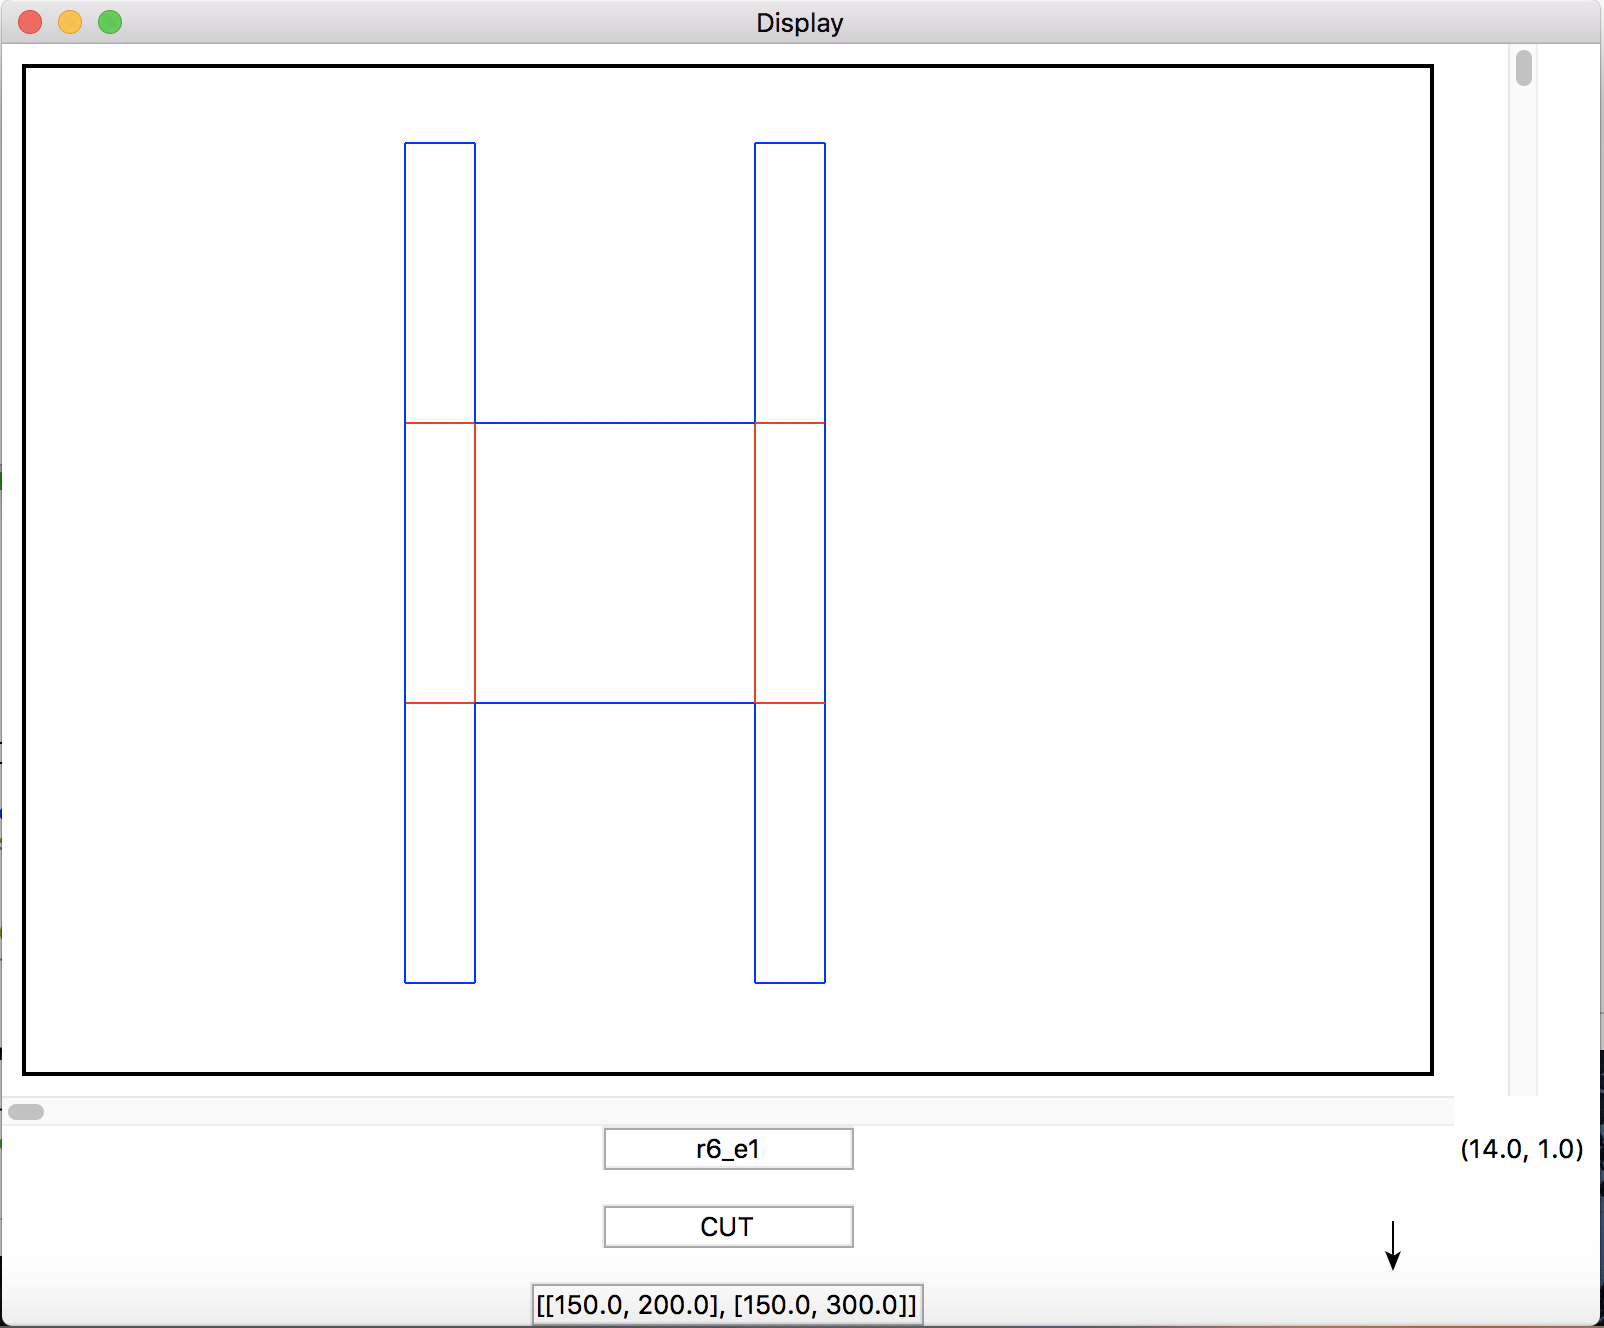1604x1328 pixels.
Task: Click the downward arrow icon
Action: pos(1392,1246)
